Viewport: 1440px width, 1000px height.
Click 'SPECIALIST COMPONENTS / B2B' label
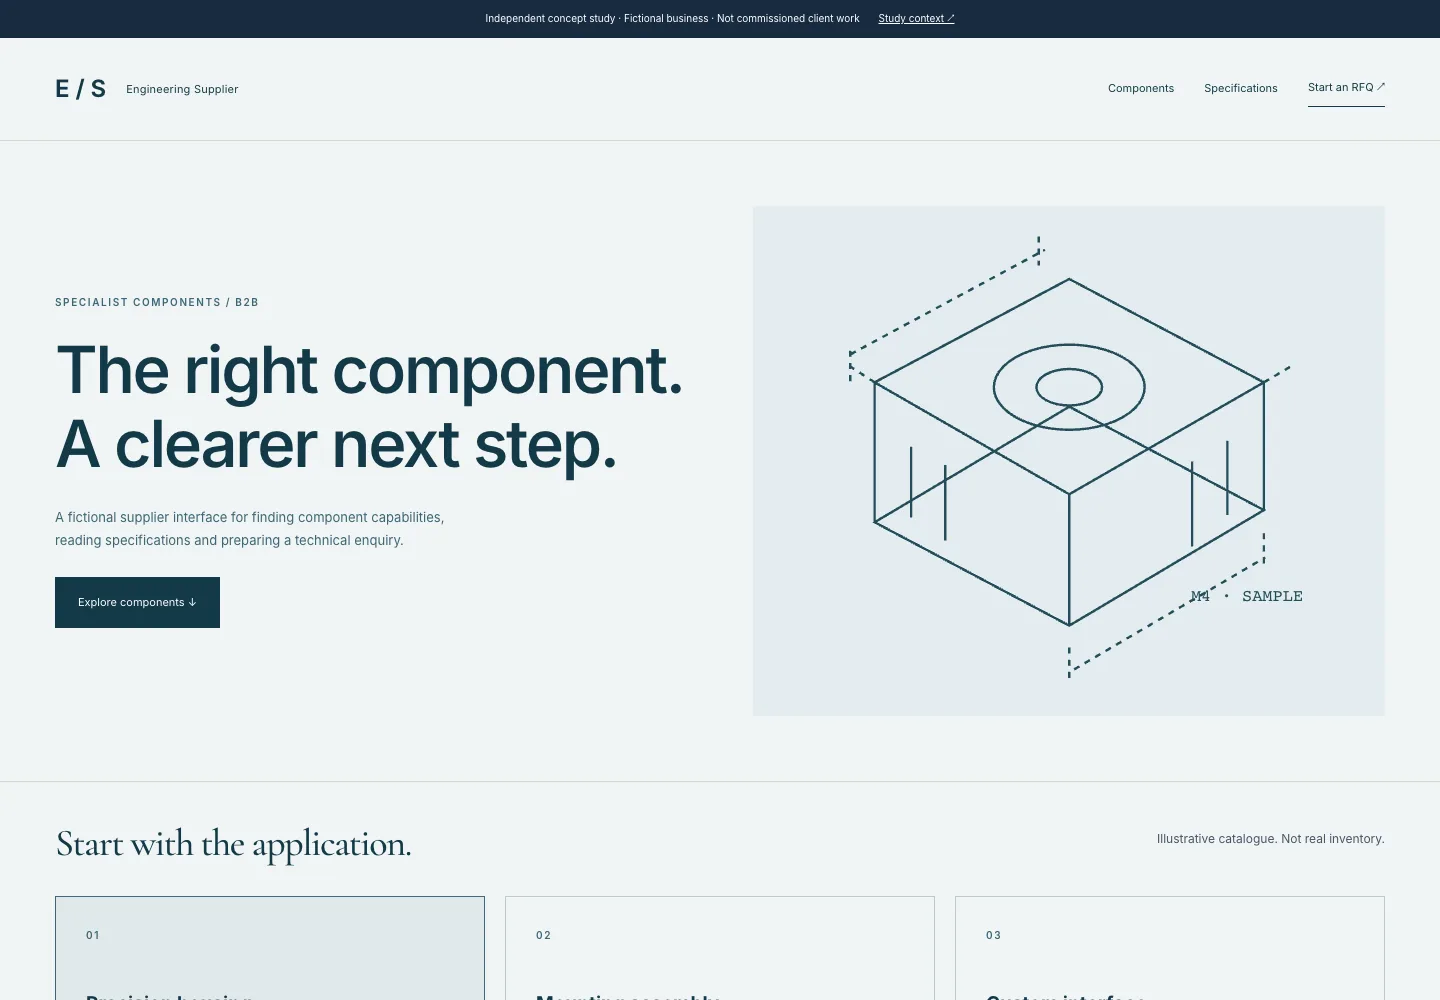click(x=157, y=302)
